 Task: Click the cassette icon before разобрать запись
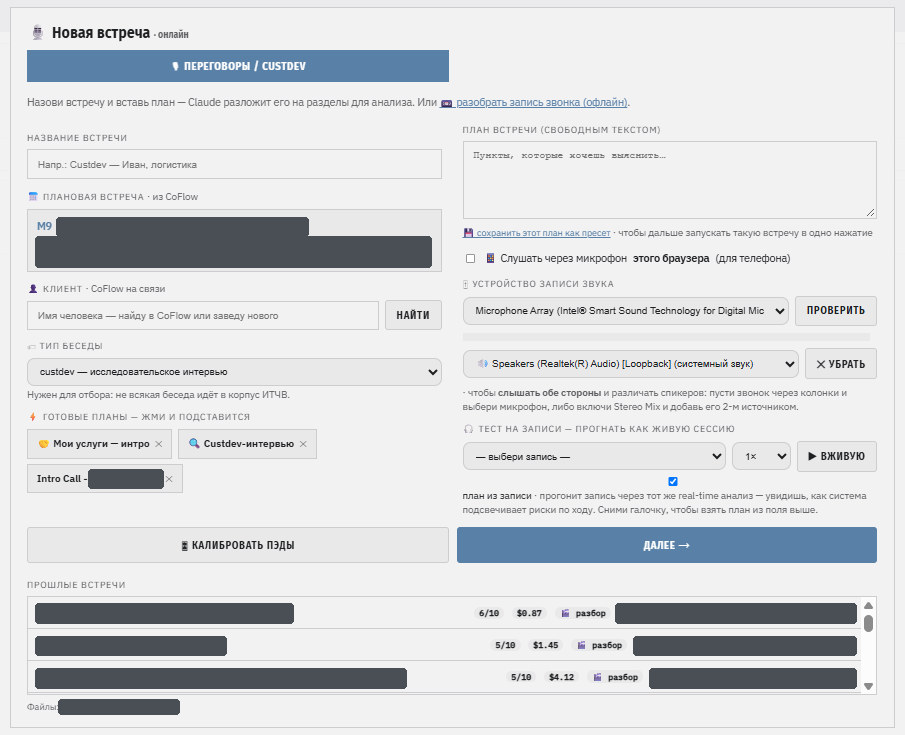point(446,103)
